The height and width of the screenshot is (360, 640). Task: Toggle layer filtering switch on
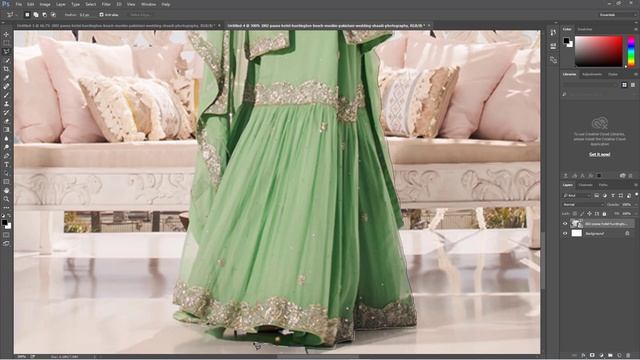click(636, 195)
